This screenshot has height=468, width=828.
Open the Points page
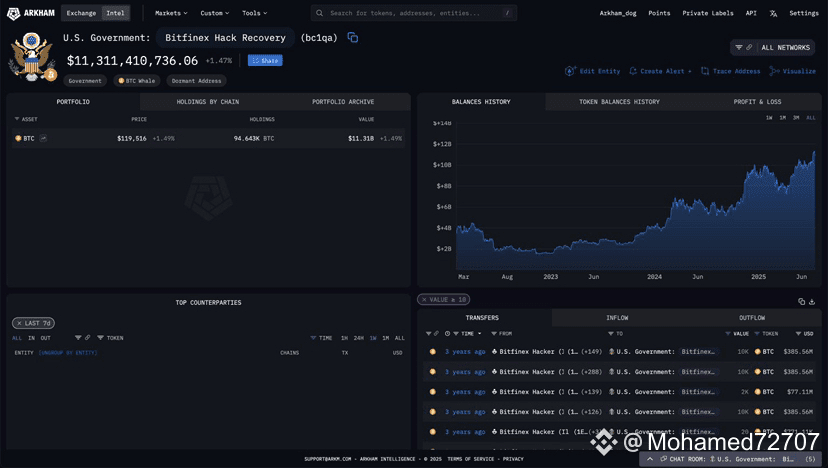[x=659, y=13]
